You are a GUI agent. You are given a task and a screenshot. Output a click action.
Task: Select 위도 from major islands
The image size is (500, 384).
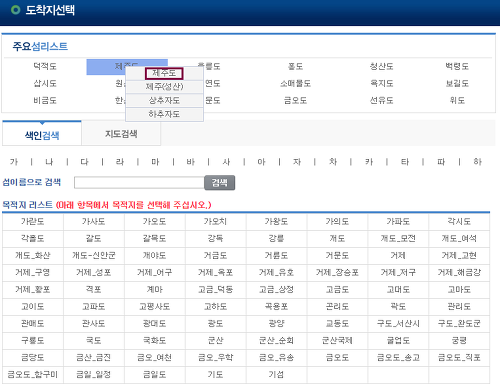pos(457,100)
